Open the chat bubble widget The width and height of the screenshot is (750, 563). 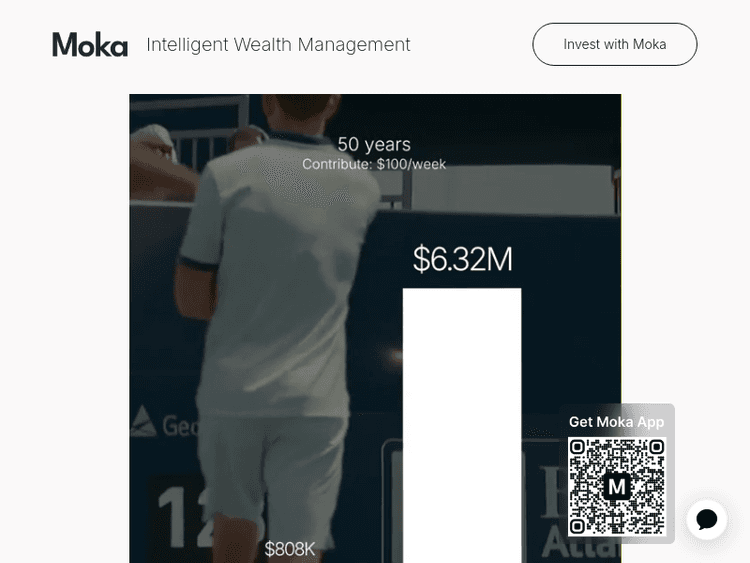tap(706, 519)
